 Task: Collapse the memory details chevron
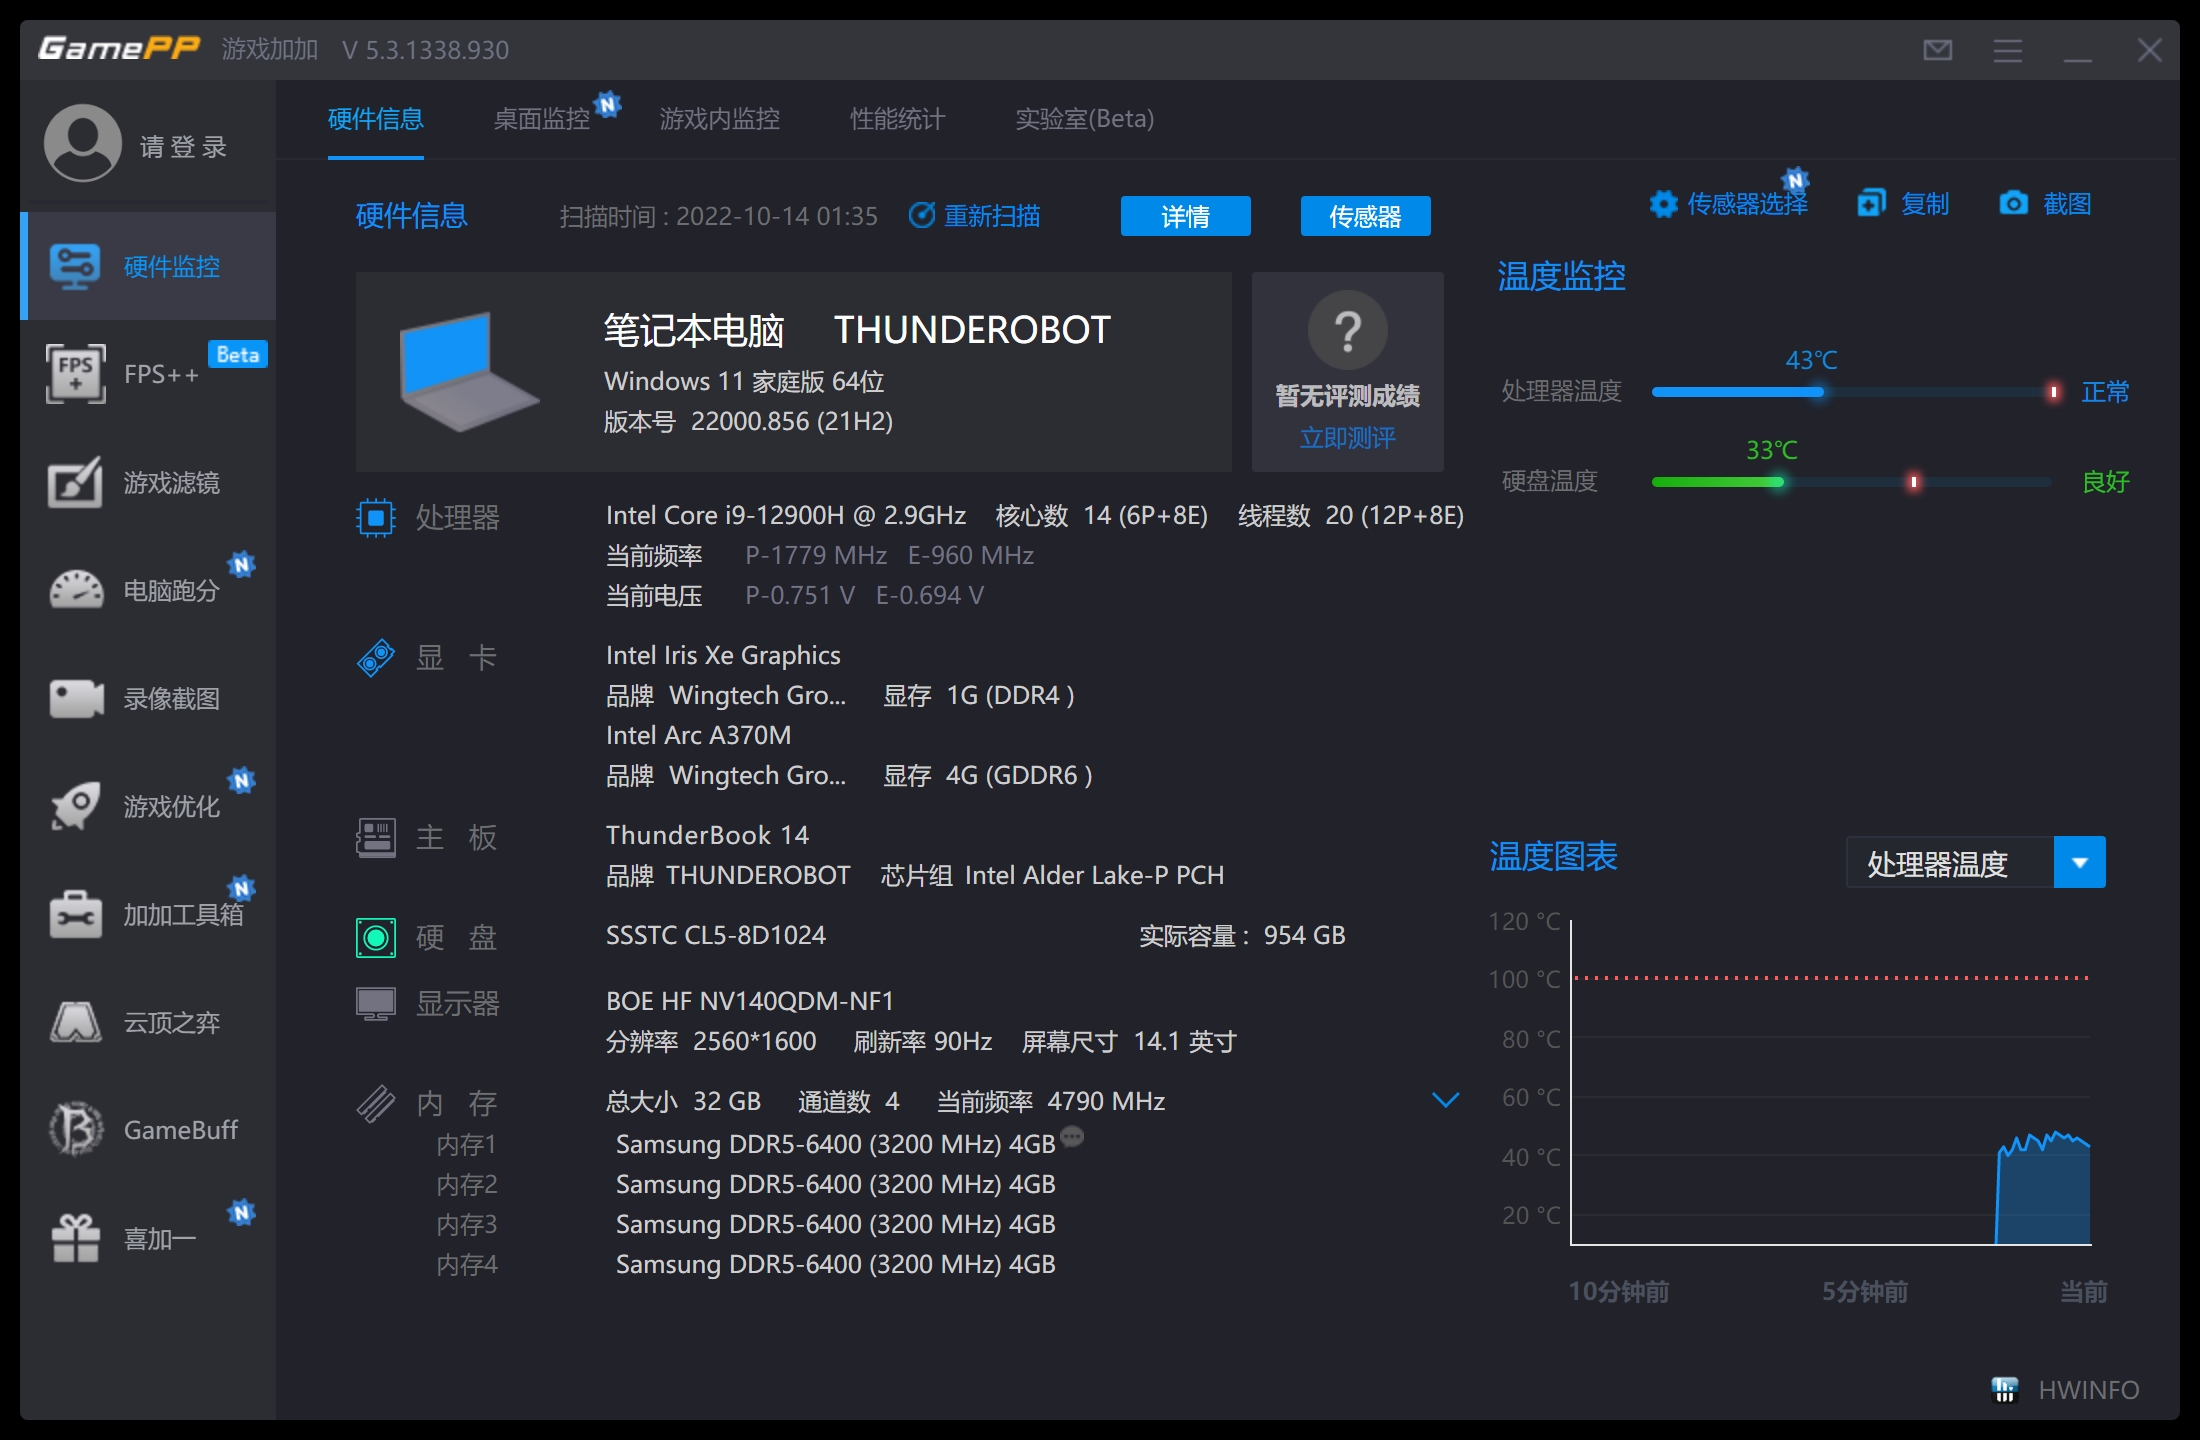pyautogui.click(x=1446, y=1100)
